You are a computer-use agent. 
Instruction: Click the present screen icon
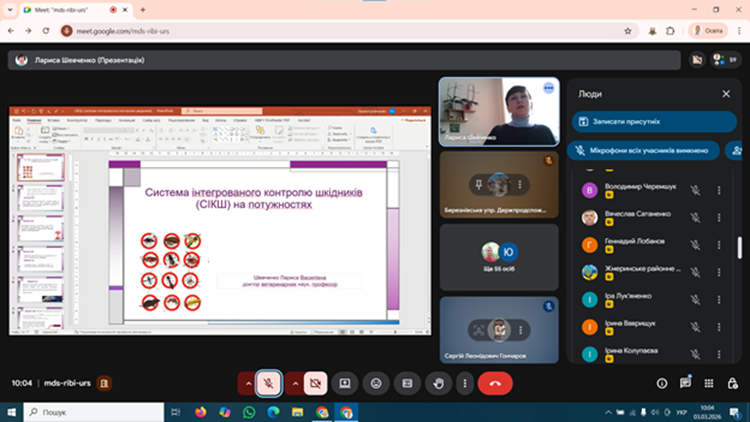click(345, 383)
